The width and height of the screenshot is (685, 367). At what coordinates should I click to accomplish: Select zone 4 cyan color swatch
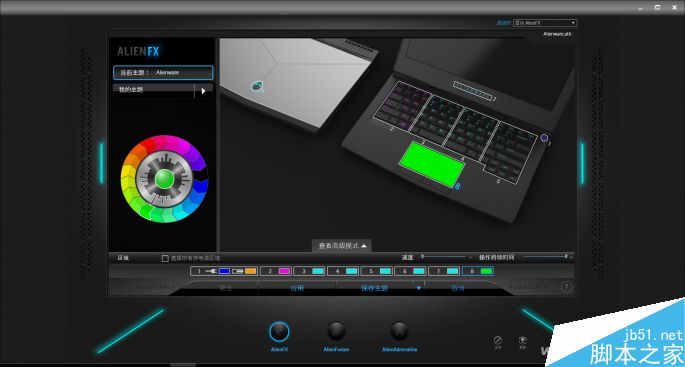point(352,271)
